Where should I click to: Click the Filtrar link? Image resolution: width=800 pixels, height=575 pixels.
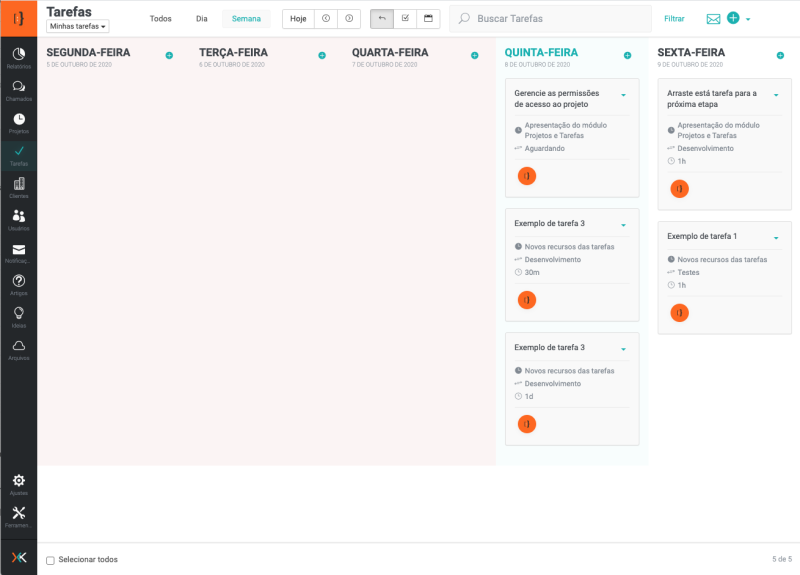coord(674,19)
